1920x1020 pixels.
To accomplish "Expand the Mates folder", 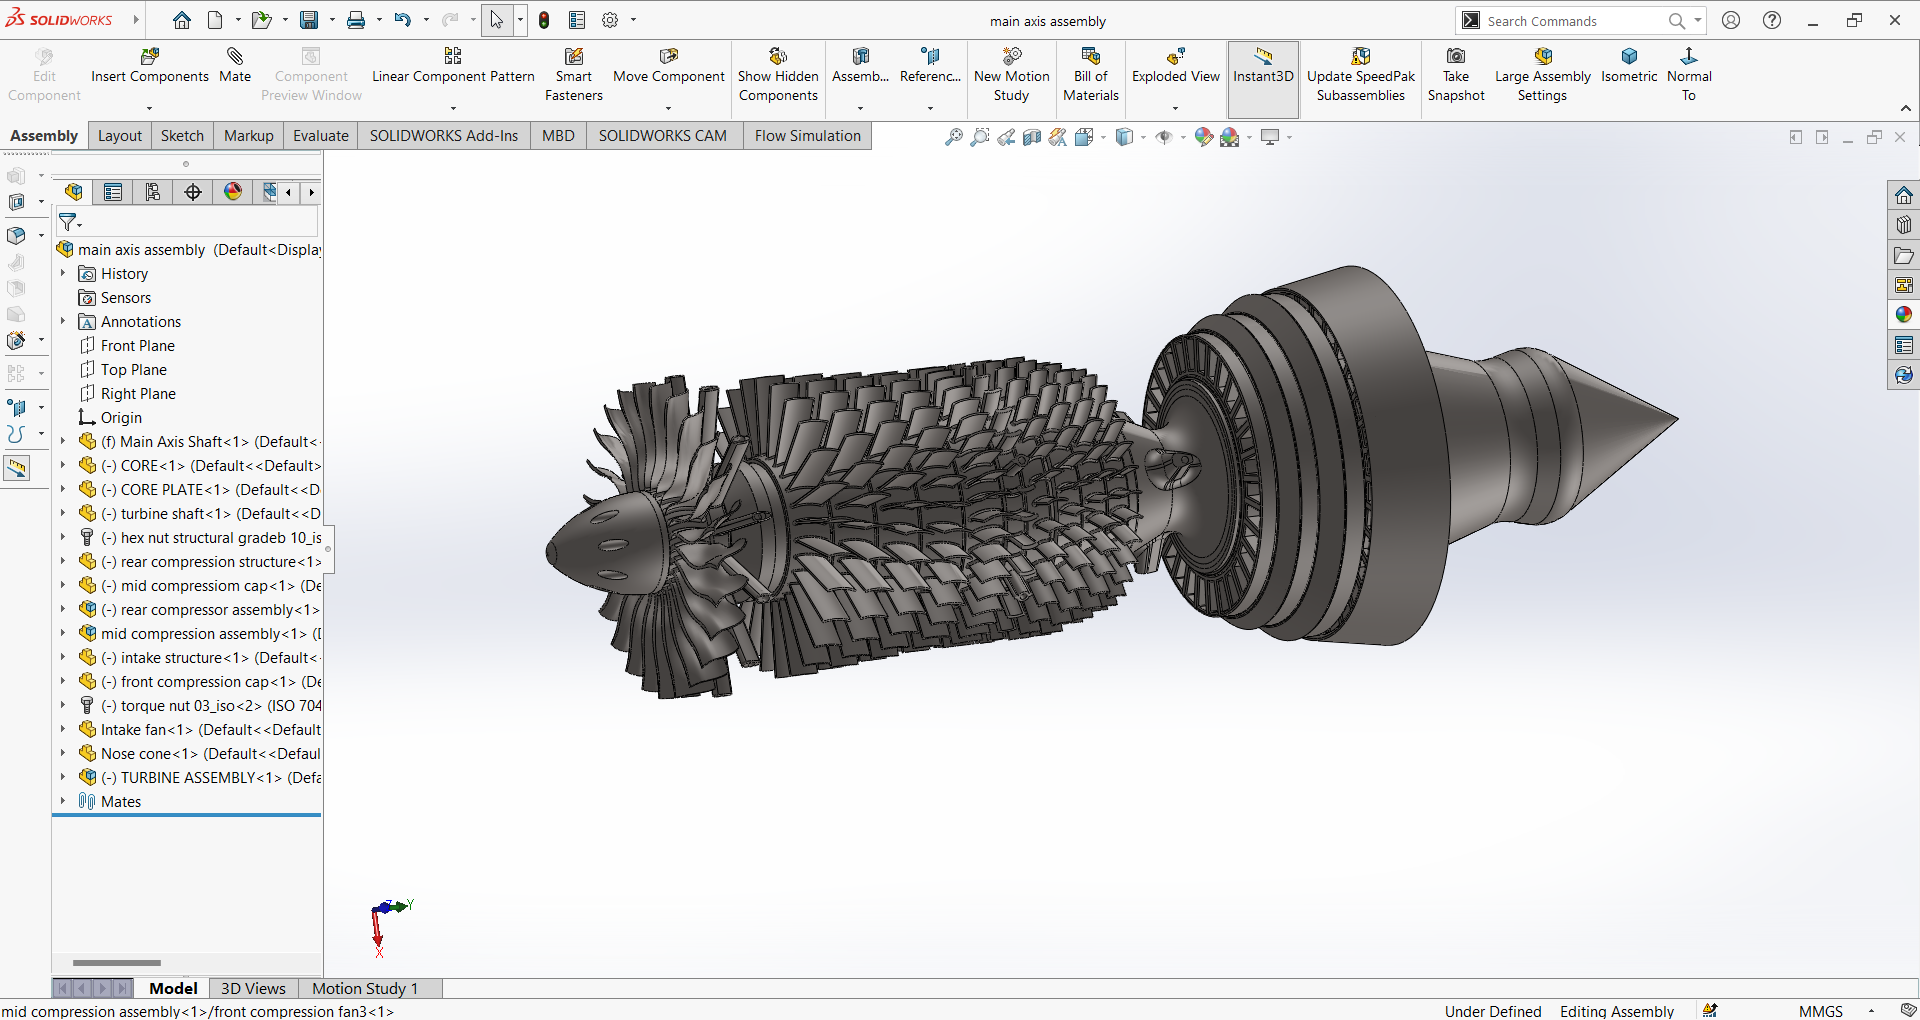I will [63, 801].
